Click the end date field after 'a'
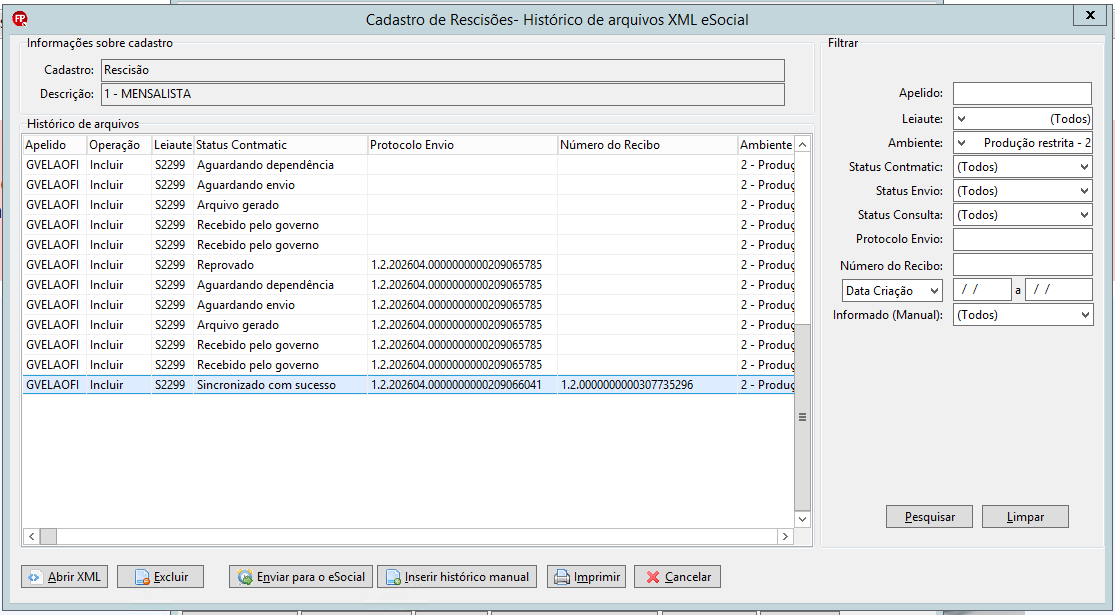This screenshot has height=615, width=1115. click(1059, 290)
